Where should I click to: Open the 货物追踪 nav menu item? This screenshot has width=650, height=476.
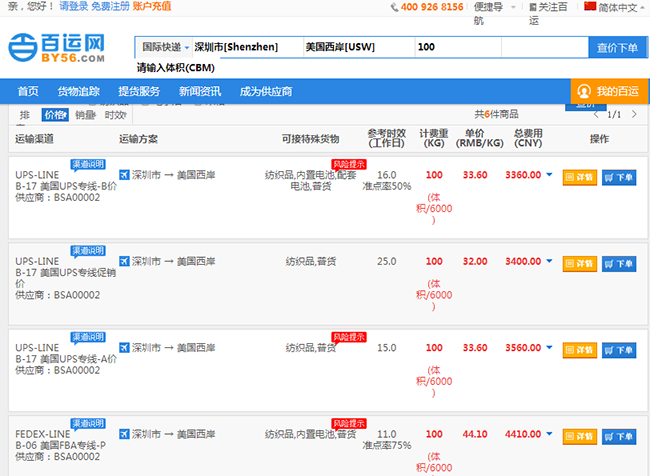pyautogui.click(x=79, y=92)
